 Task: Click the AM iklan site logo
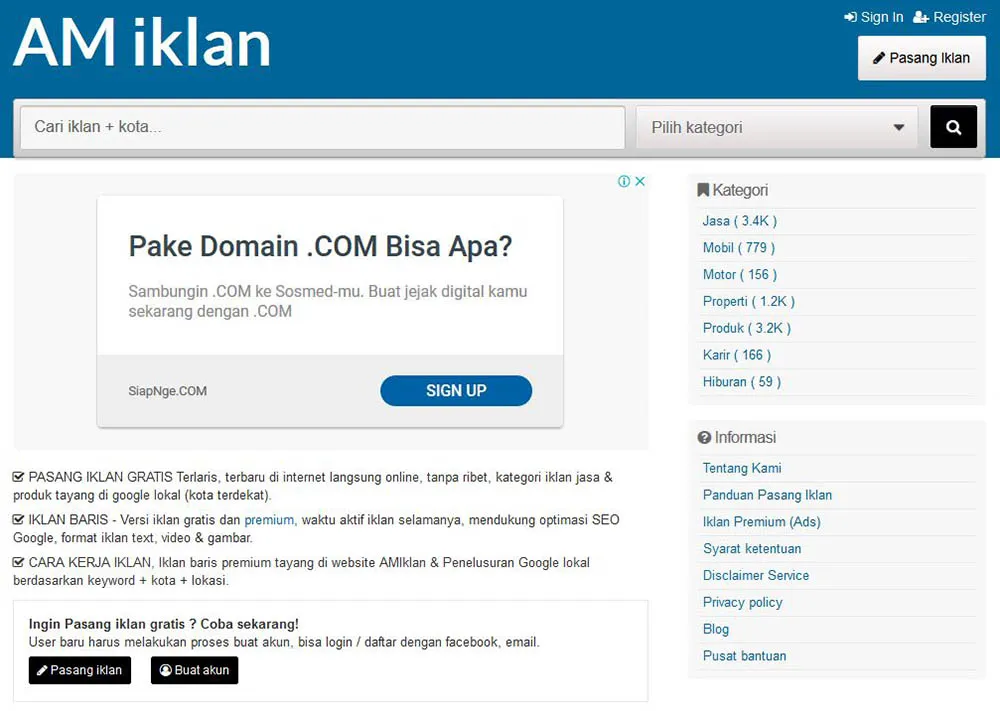[x=142, y=43]
